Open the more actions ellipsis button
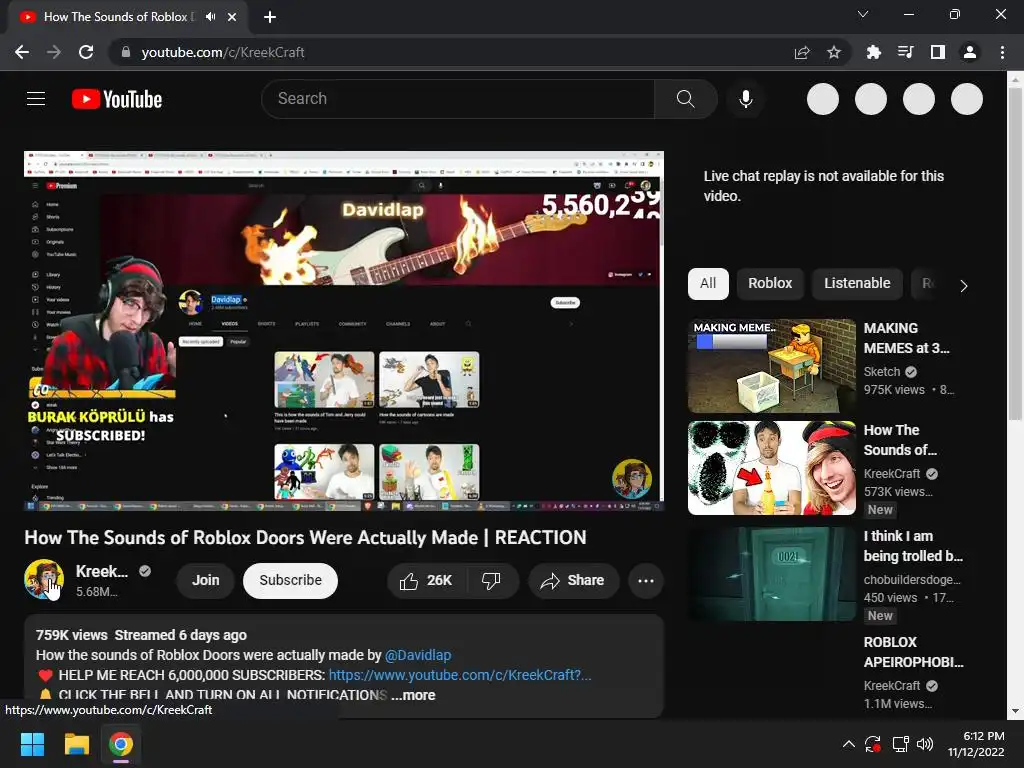1024x768 pixels. [x=646, y=581]
